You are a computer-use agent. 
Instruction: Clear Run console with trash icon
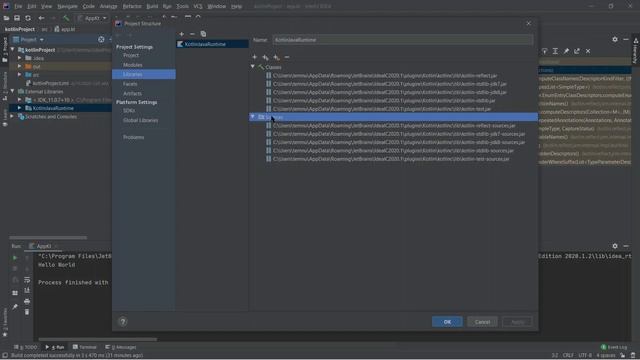pos(27,312)
